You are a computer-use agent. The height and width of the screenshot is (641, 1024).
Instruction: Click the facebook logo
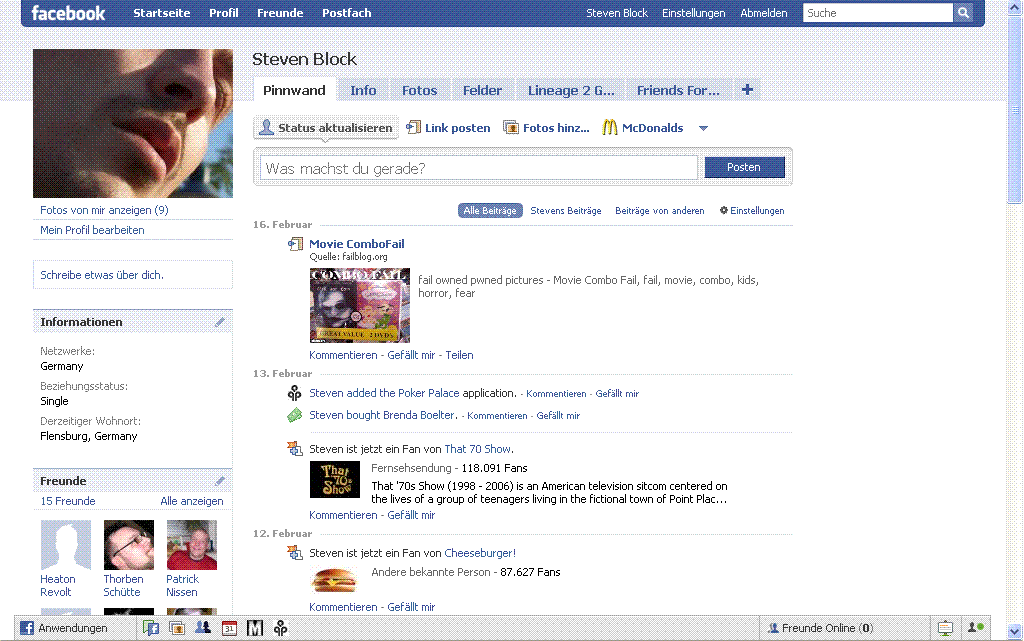68,13
